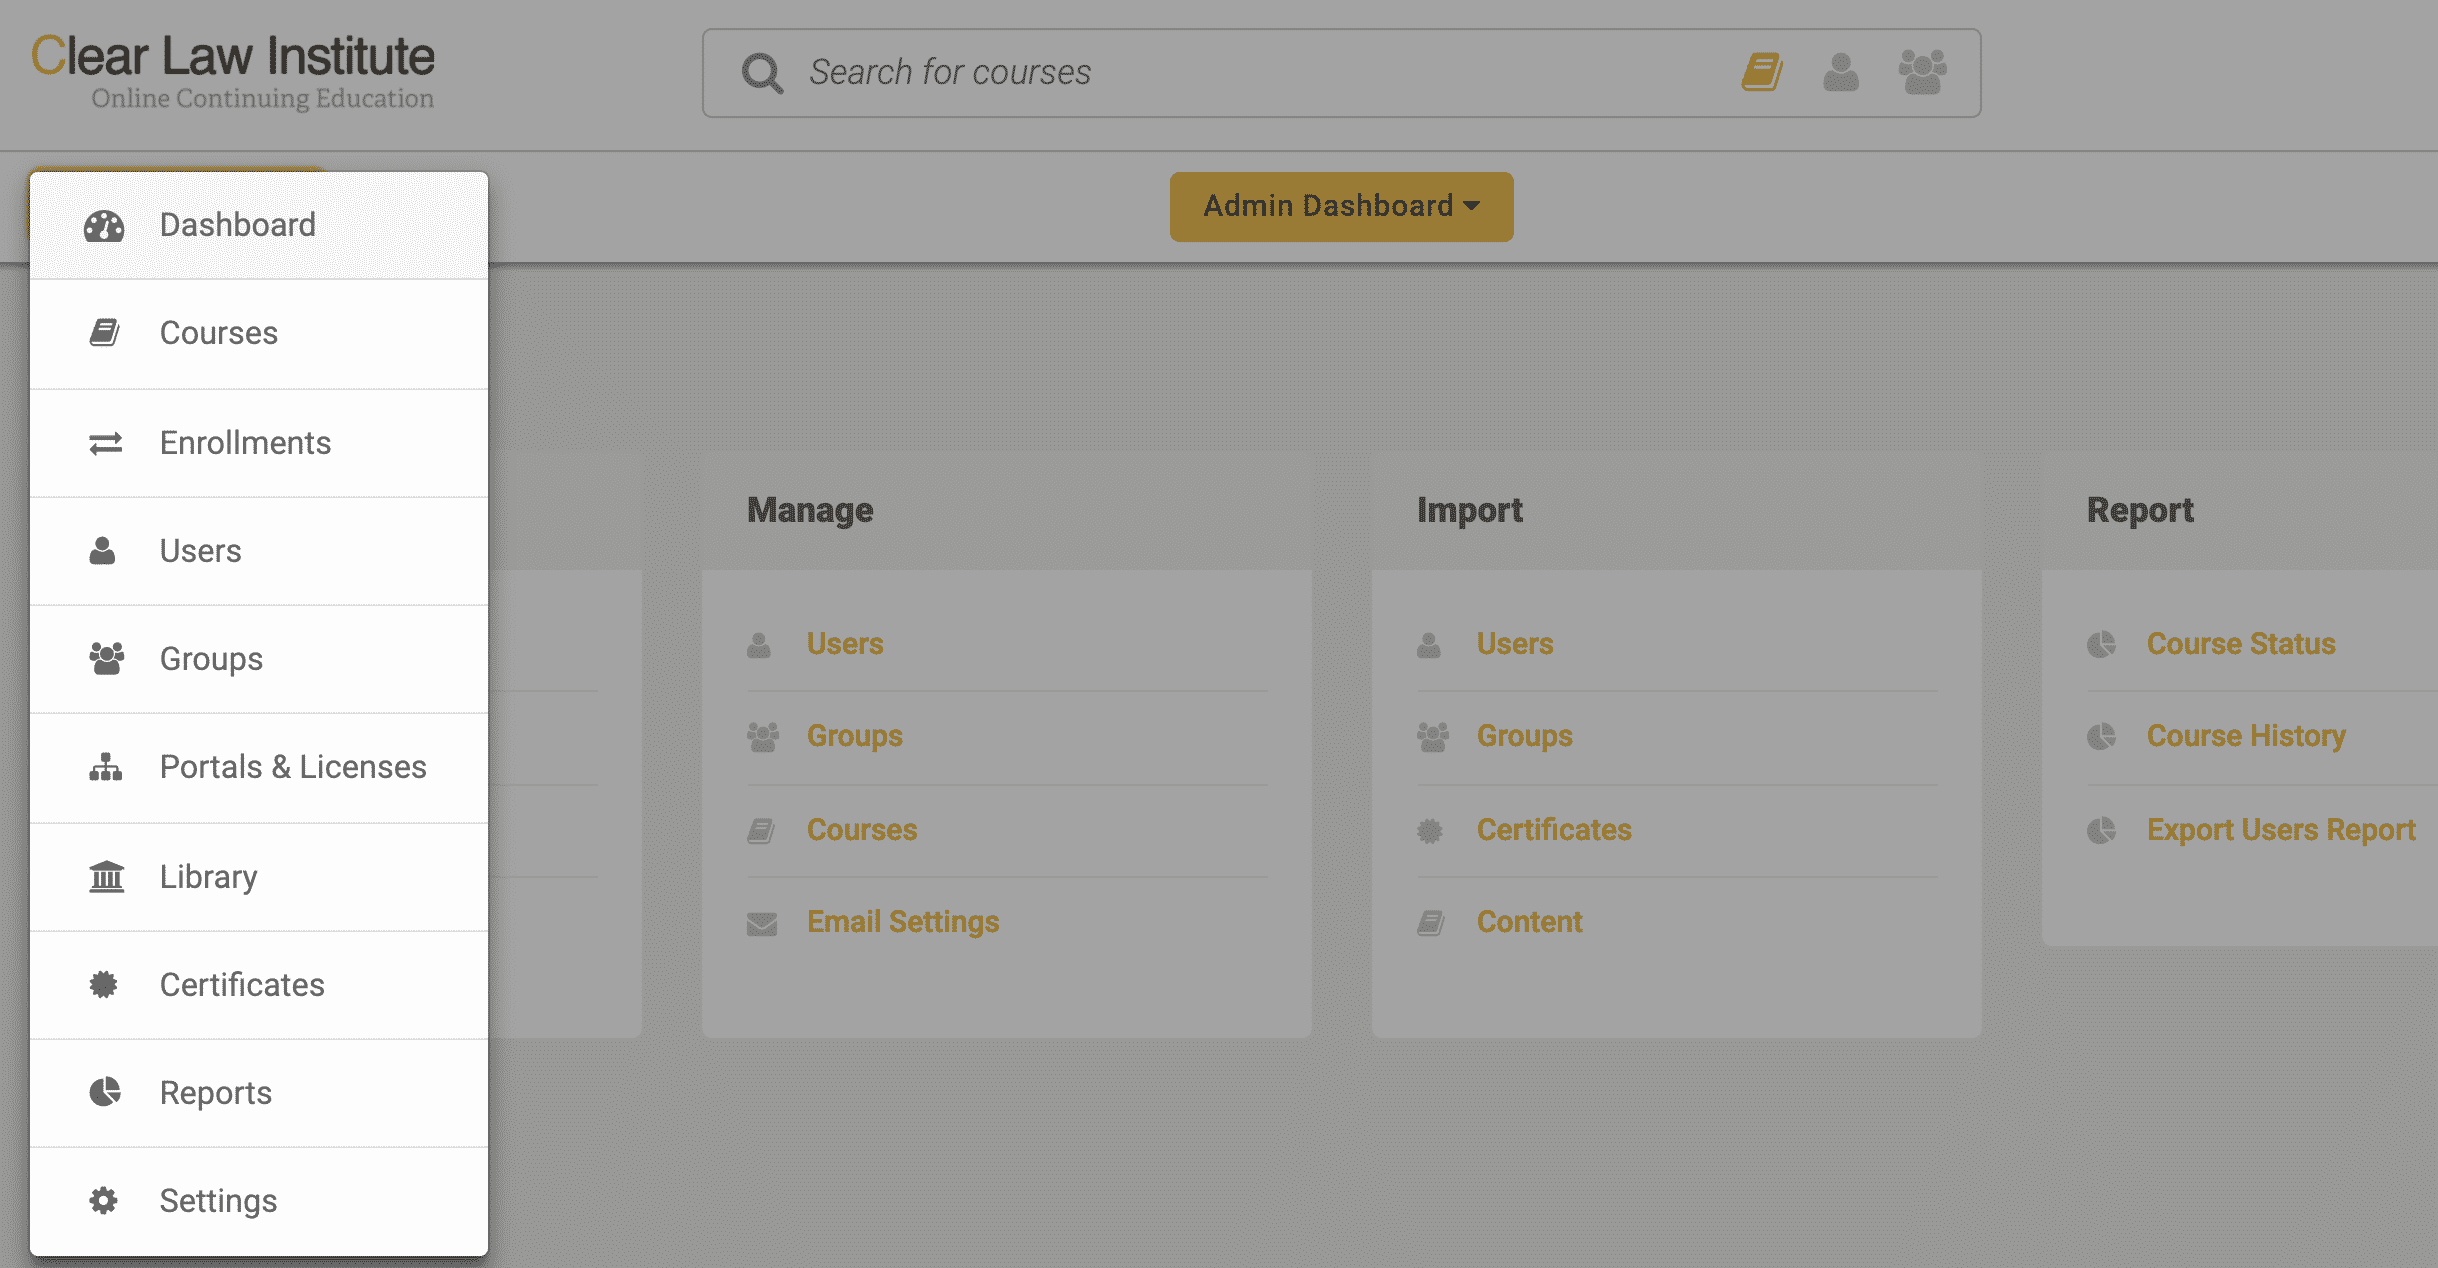Click the envelope icon beside Email Settings
Screen dimensions: 2438x1268
click(762, 923)
